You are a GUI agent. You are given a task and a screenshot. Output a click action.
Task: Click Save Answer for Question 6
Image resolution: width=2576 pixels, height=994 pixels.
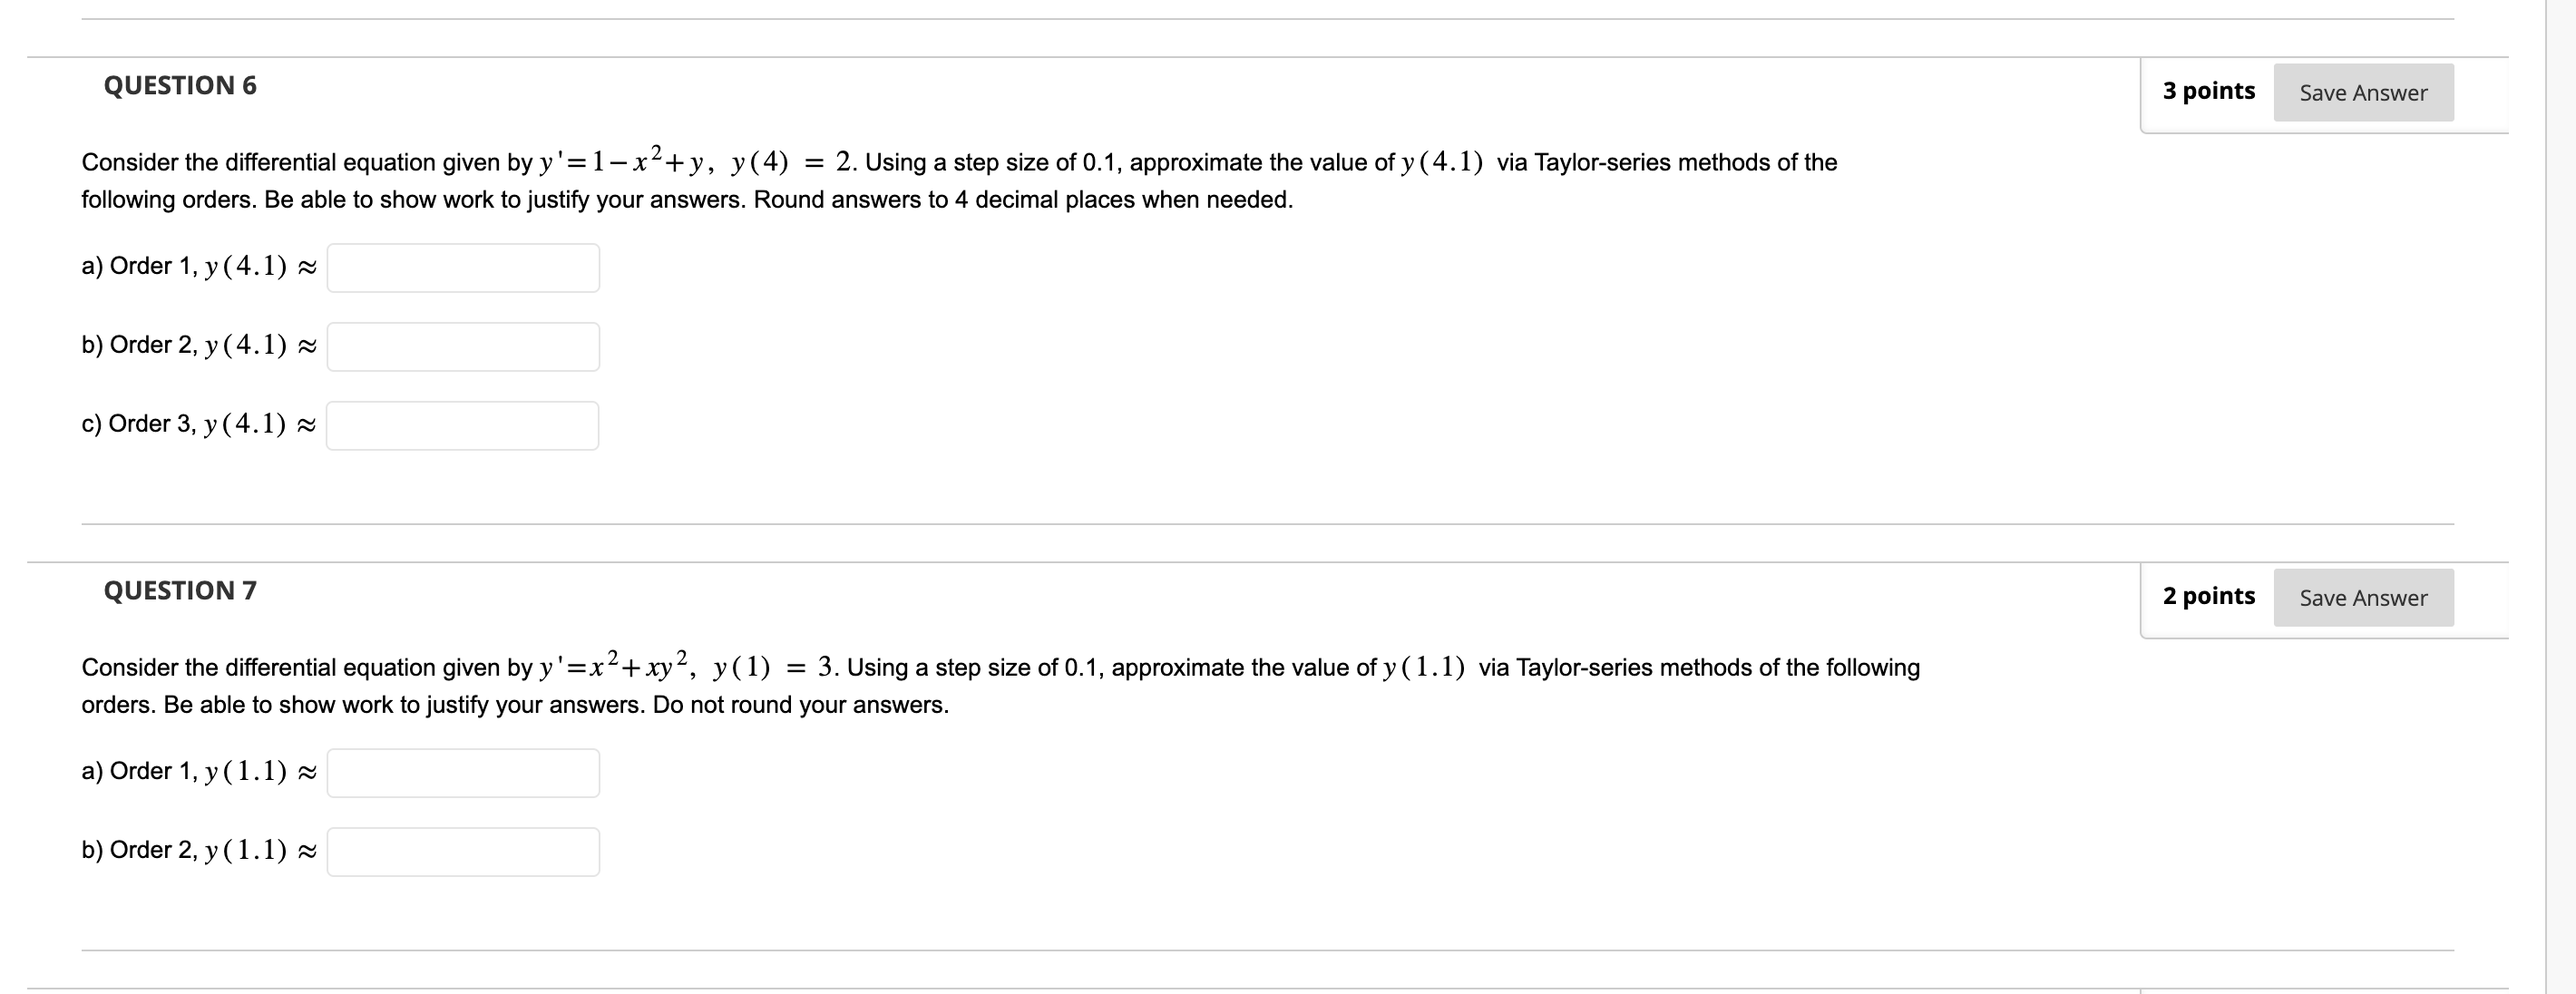tap(2363, 92)
